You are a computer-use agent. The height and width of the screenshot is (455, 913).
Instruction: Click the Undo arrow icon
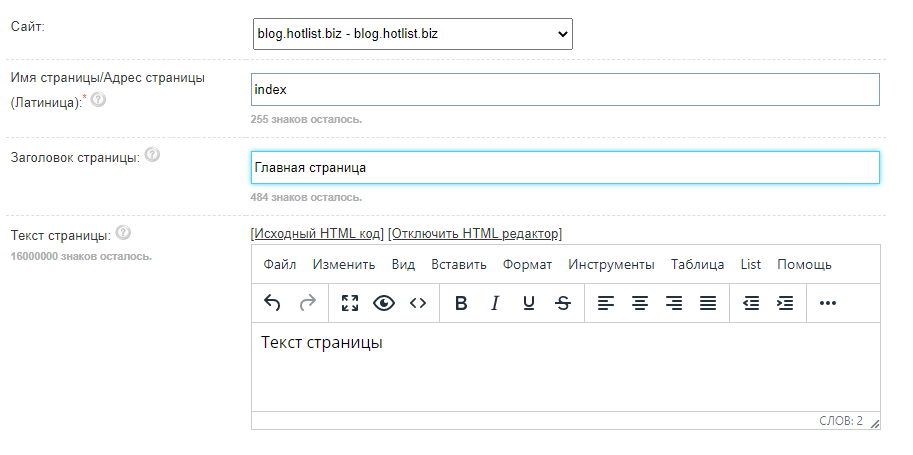[272, 303]
